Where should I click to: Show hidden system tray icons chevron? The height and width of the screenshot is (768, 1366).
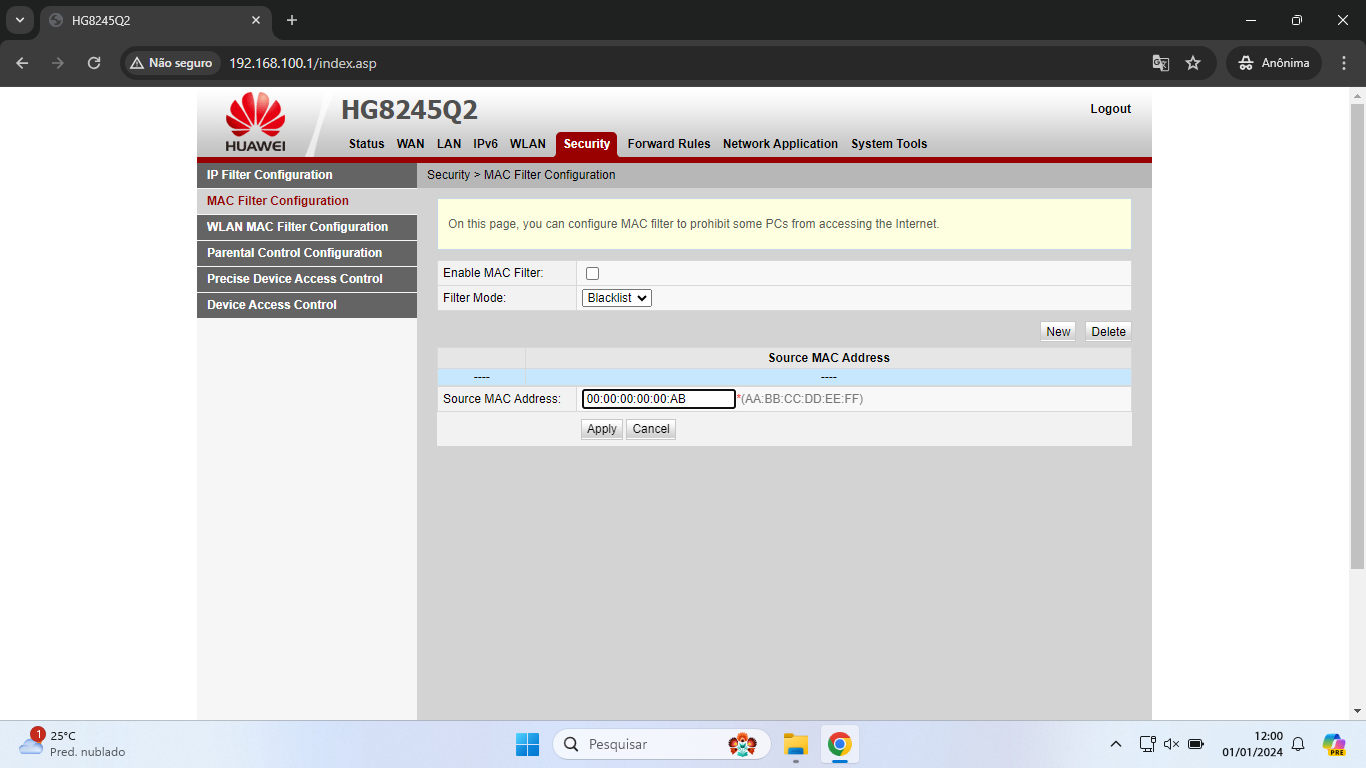(1116, 744)
